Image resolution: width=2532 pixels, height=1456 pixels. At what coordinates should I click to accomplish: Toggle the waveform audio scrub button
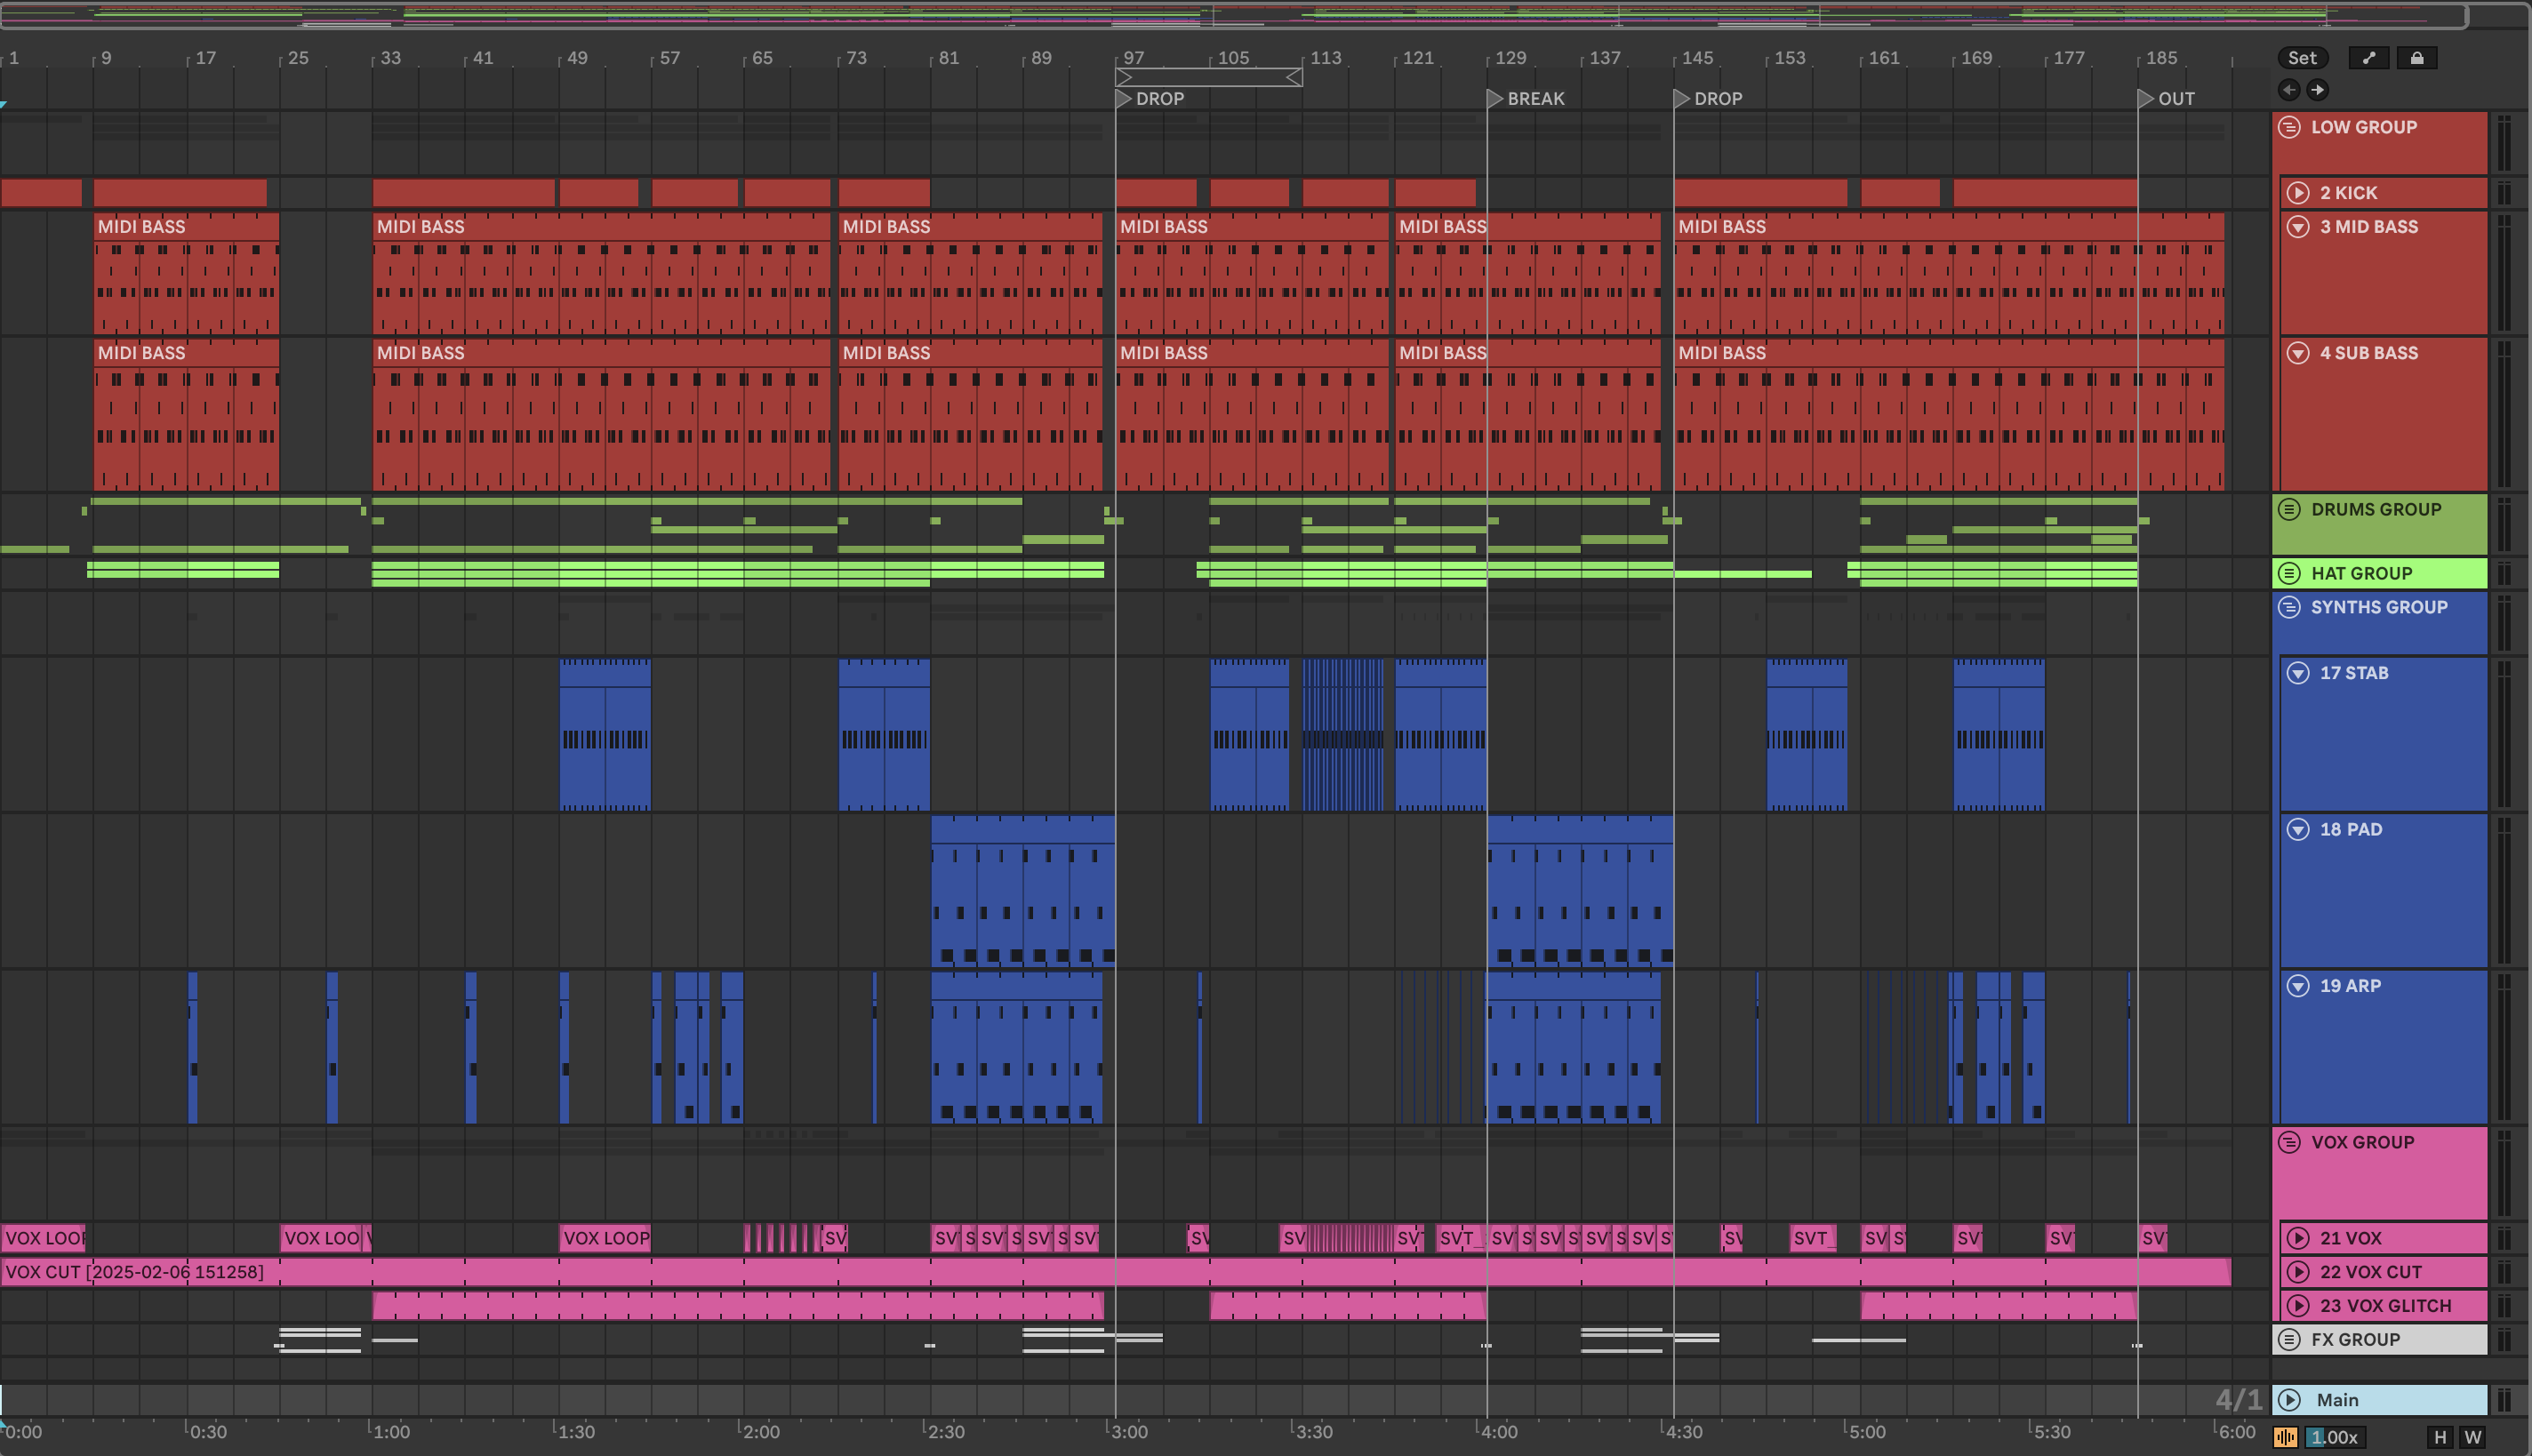2286,1437
